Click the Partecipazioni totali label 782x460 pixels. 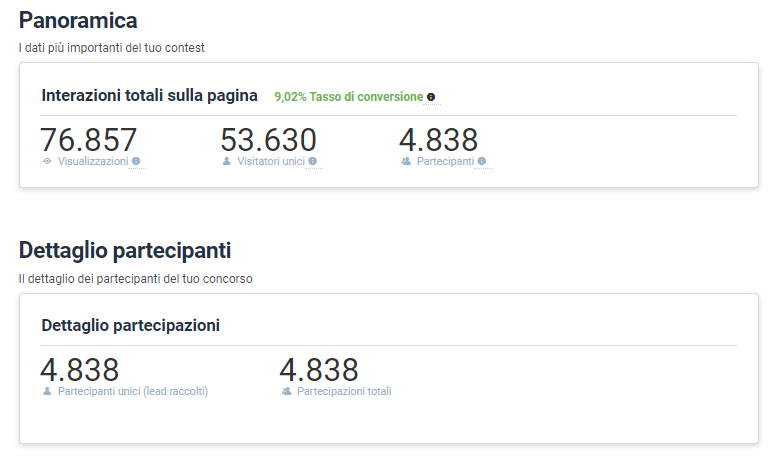[x=344, y=391]
